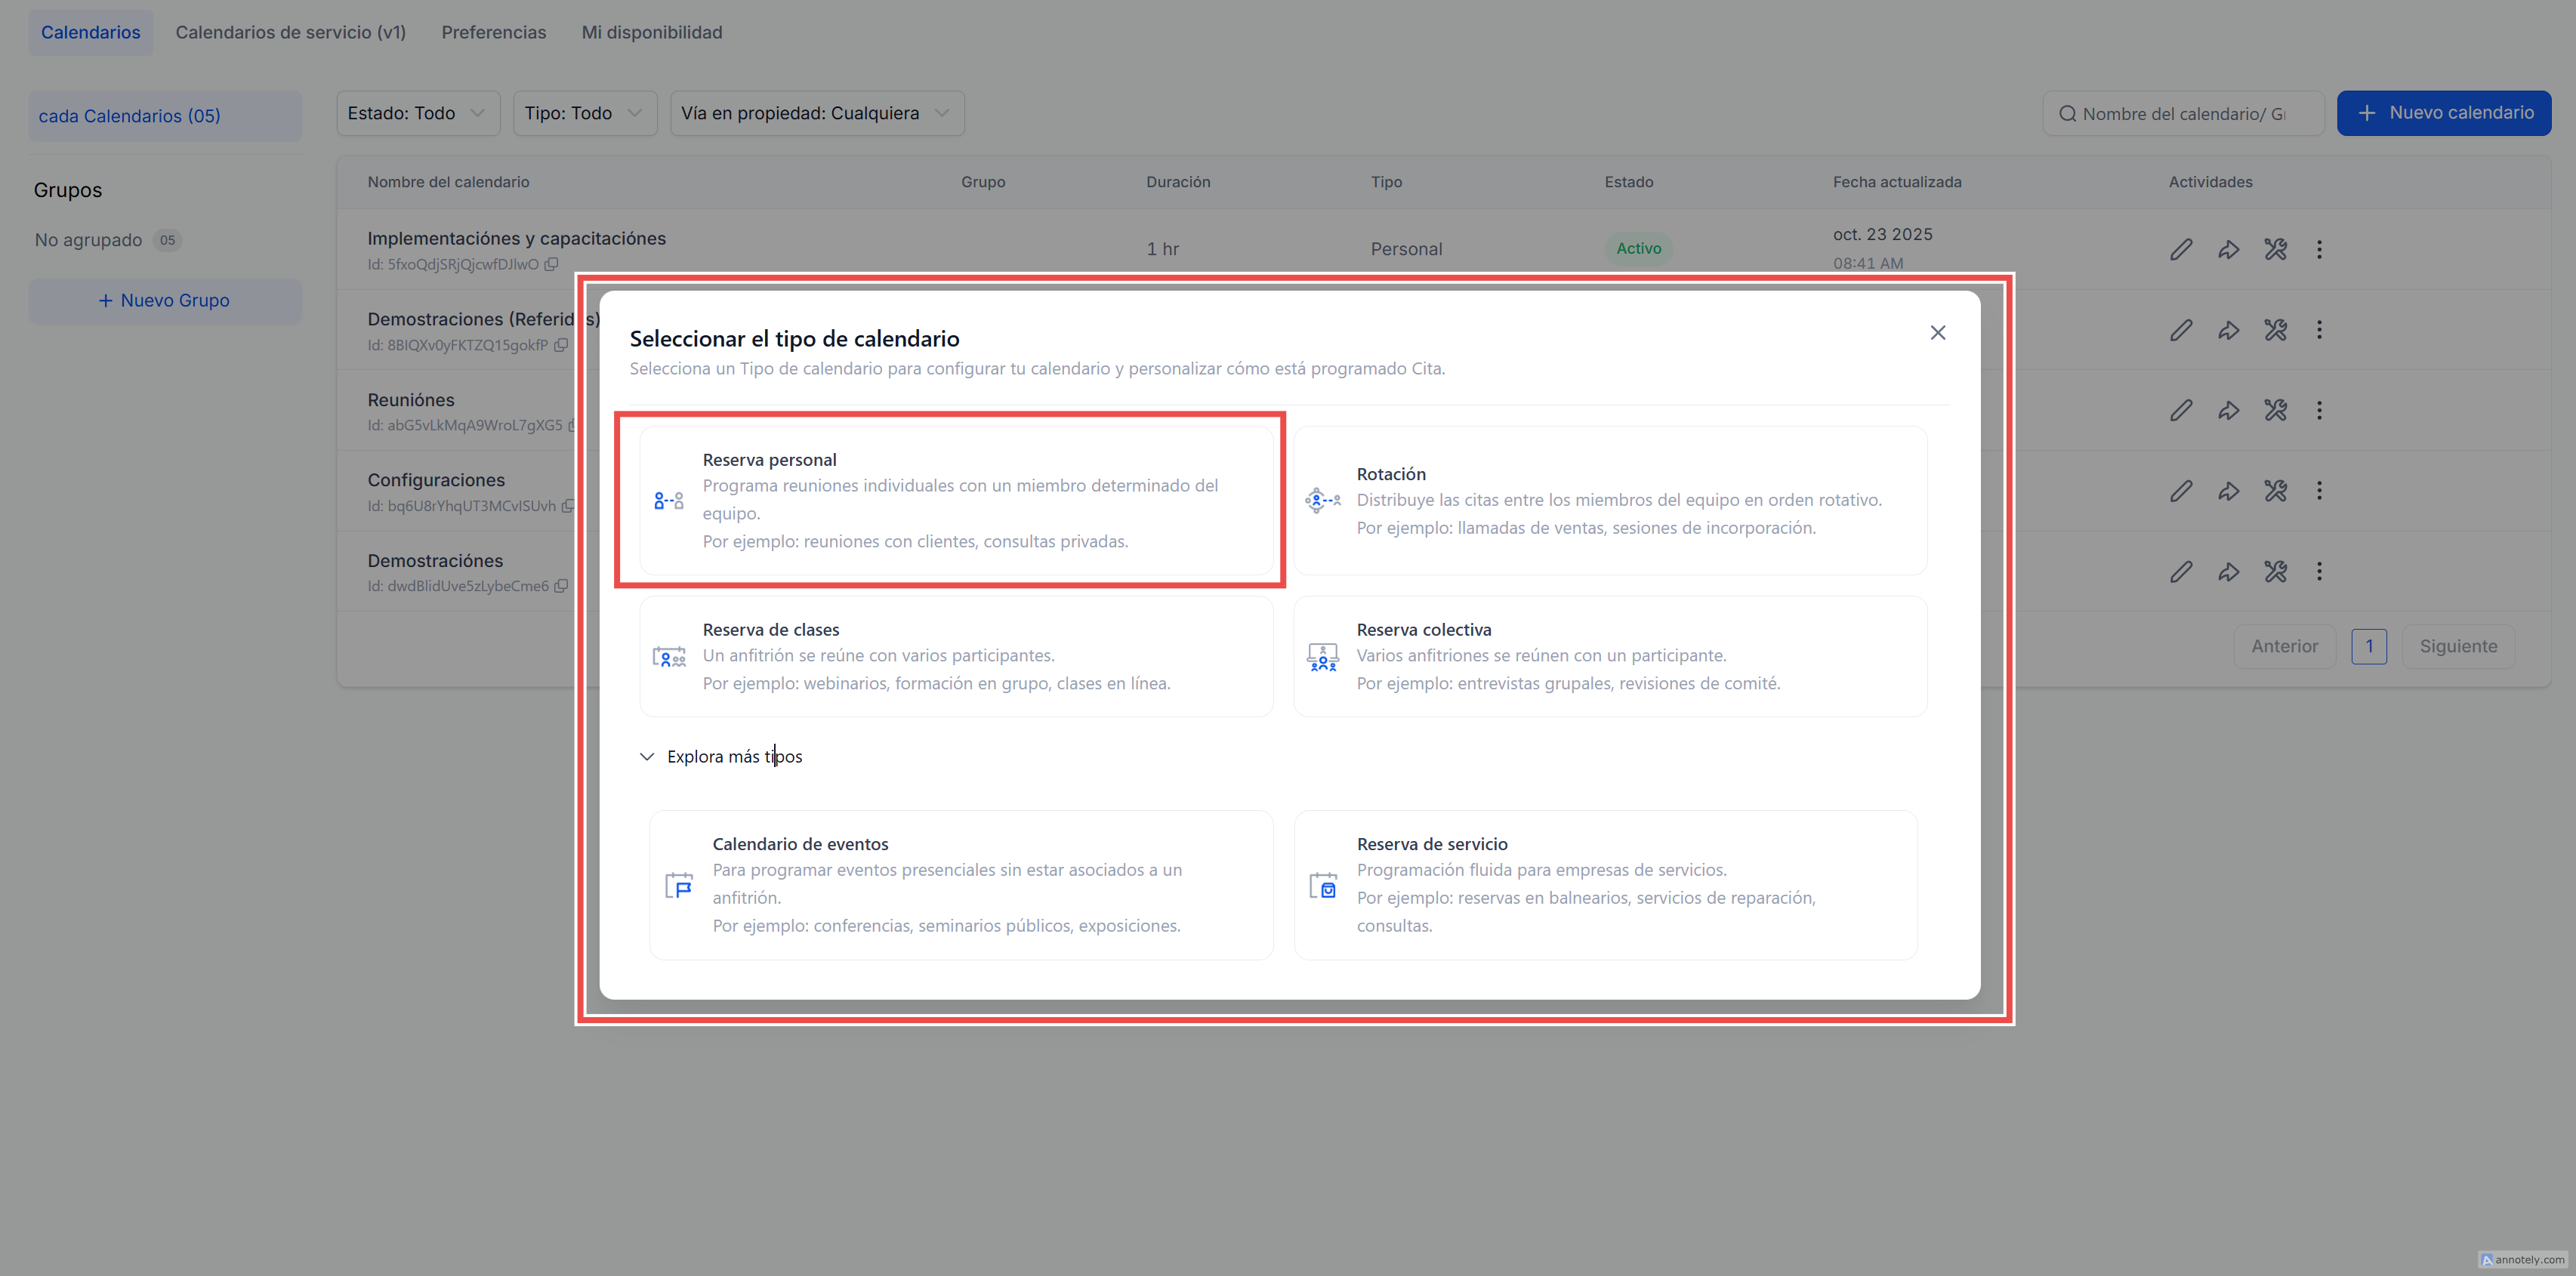
Task: Click pencil edit icon for Demostraciónes row
Action: pos(2181,572)
